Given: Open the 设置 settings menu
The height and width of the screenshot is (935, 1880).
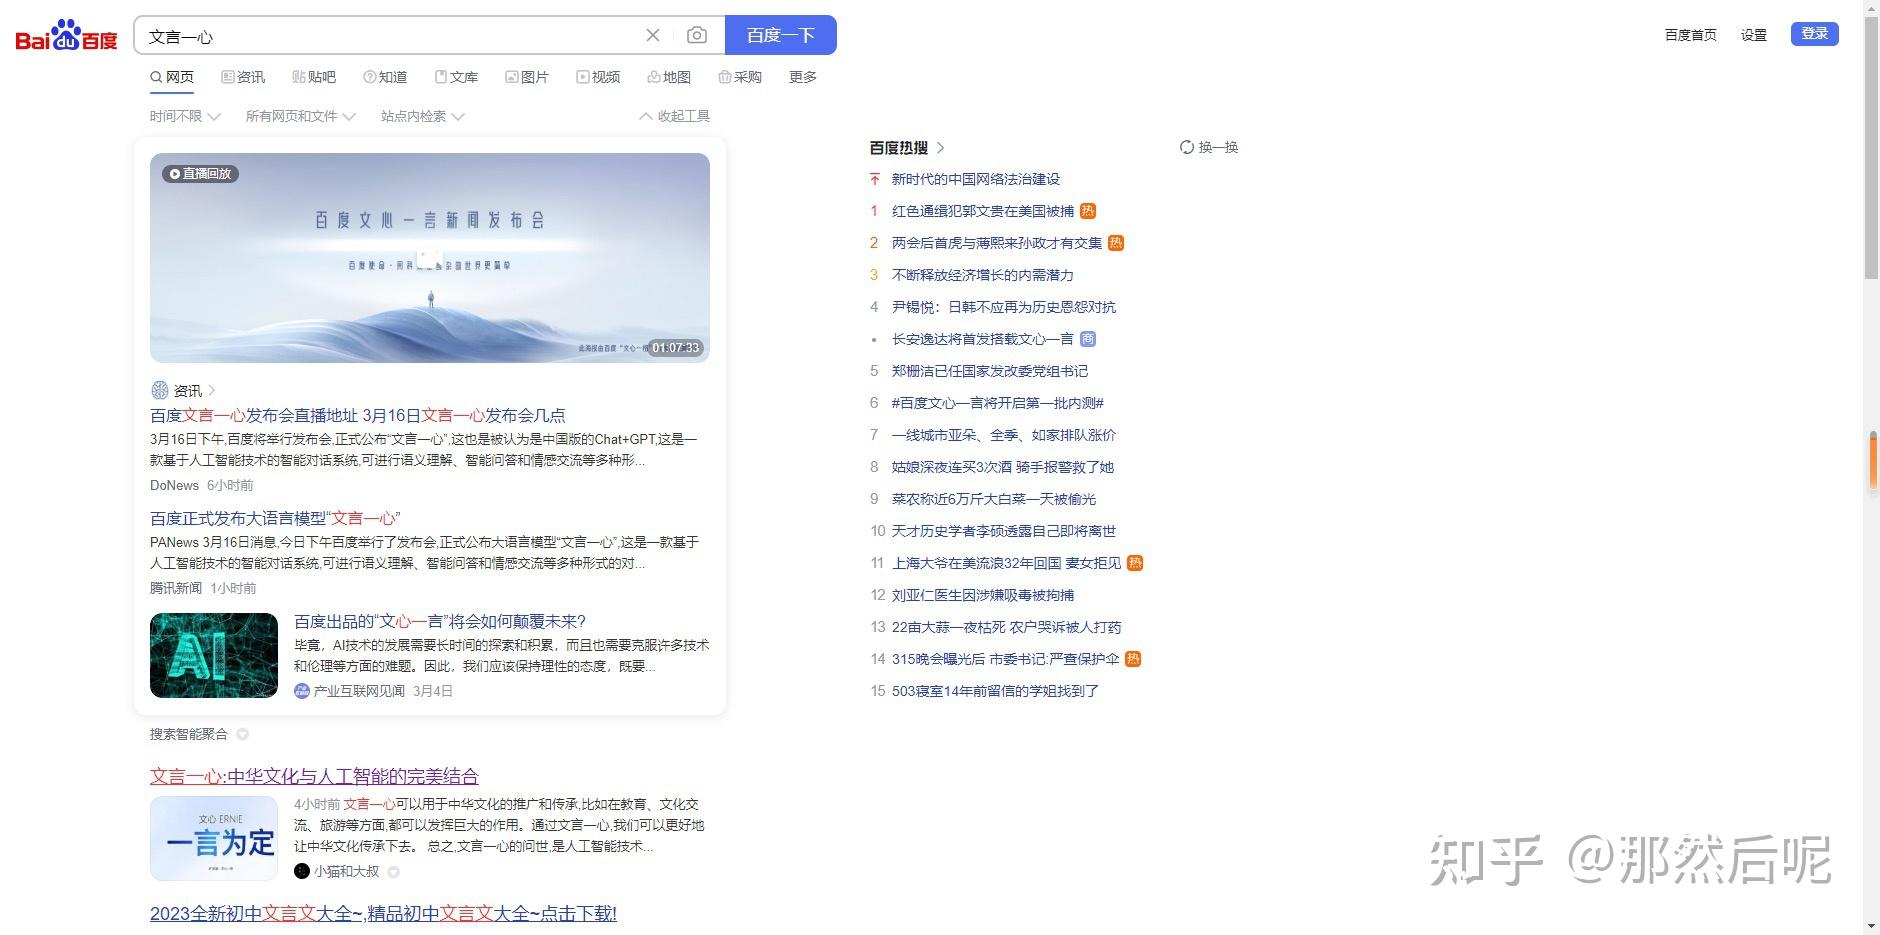Looking at the screenshot, I should tap(1754, 35).
